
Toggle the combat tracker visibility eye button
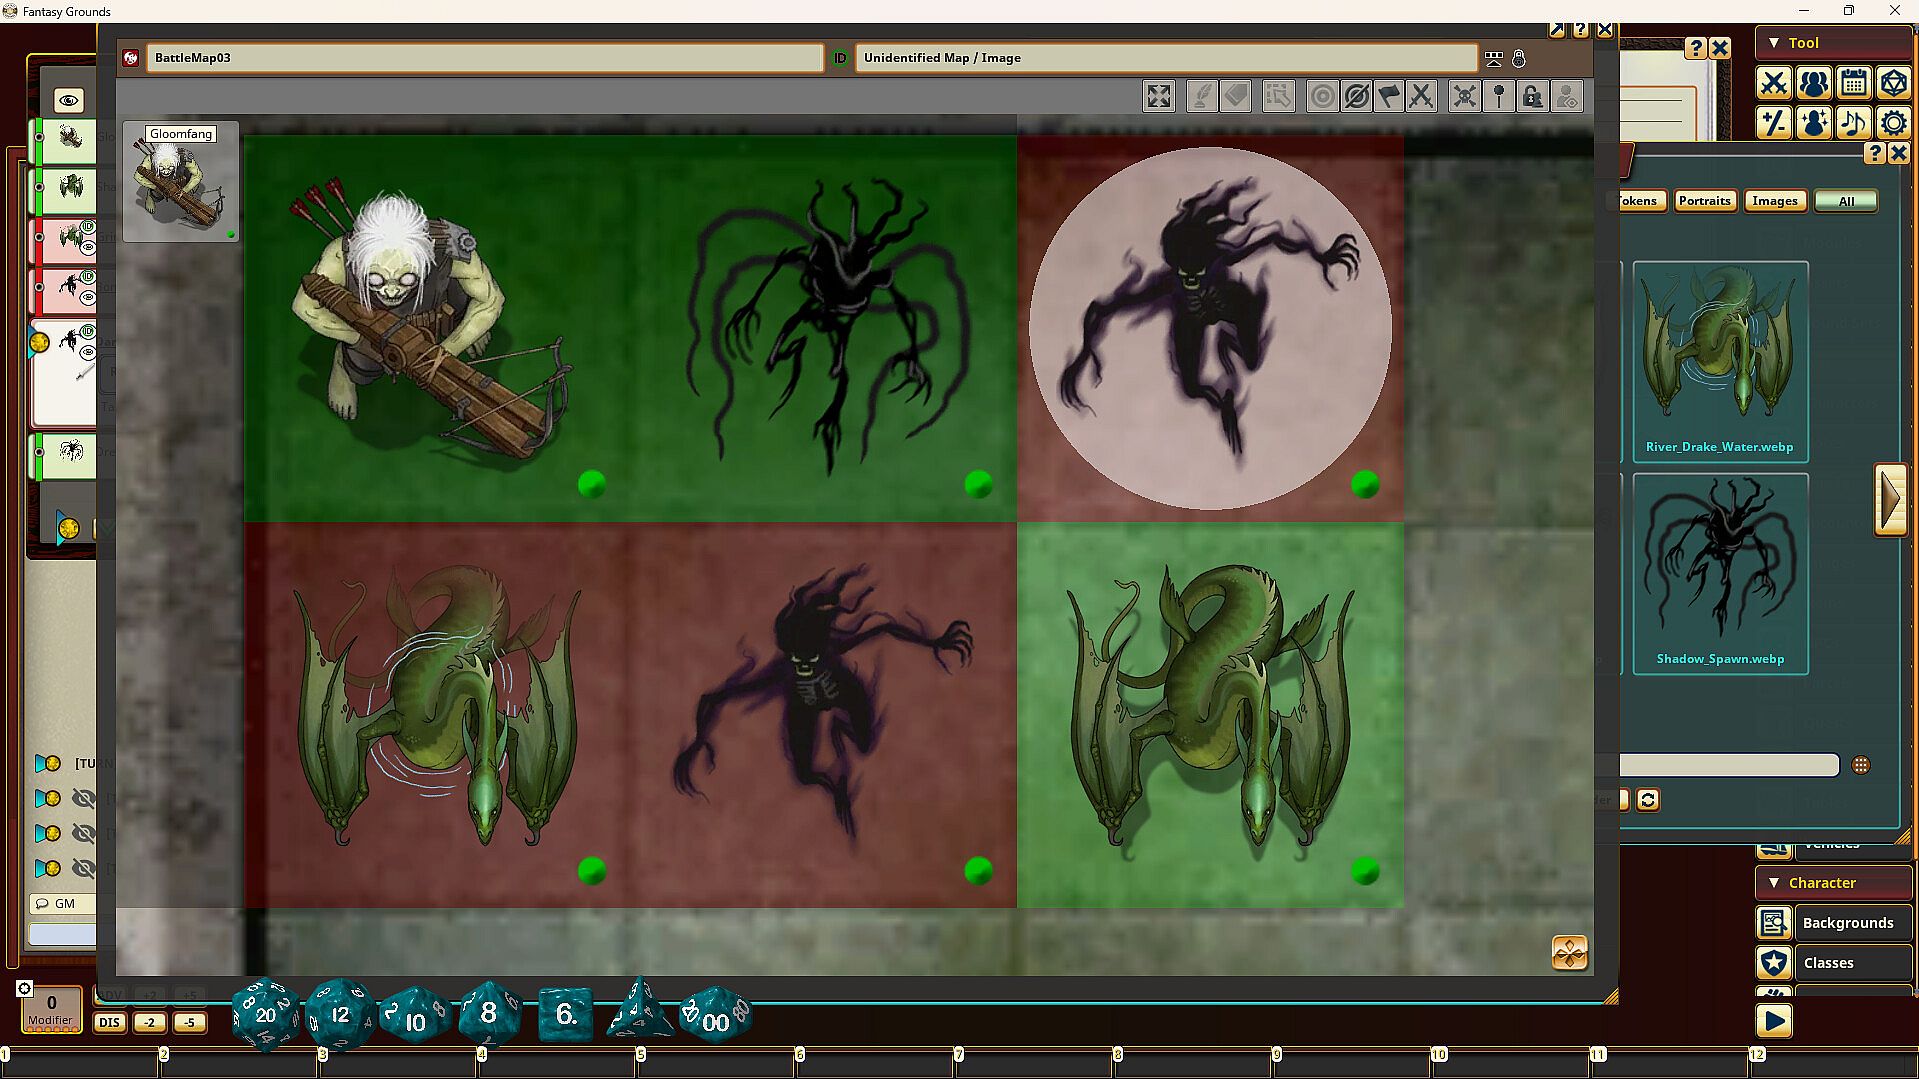(x=69, y=100)
